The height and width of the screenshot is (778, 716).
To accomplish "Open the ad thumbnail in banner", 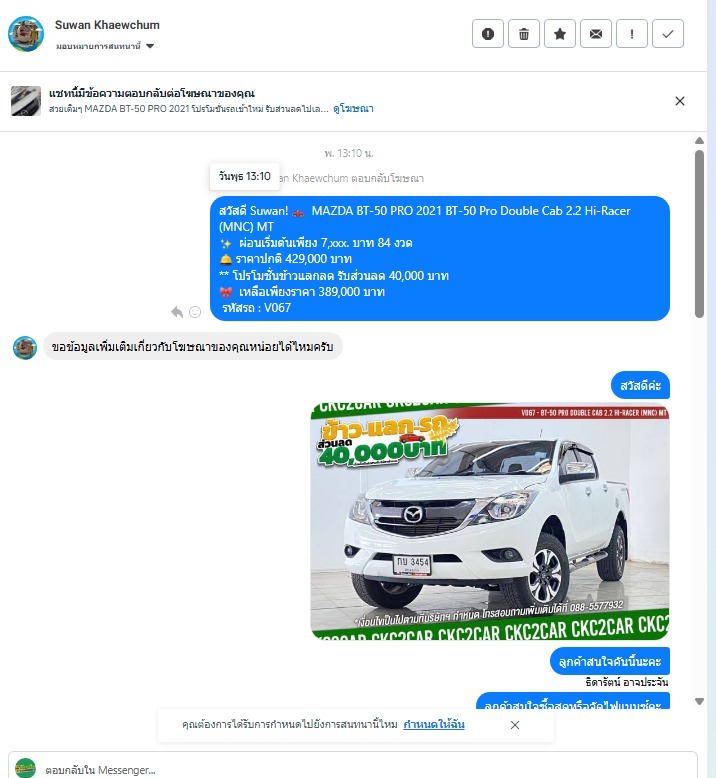I will click(x=26, y=101).
